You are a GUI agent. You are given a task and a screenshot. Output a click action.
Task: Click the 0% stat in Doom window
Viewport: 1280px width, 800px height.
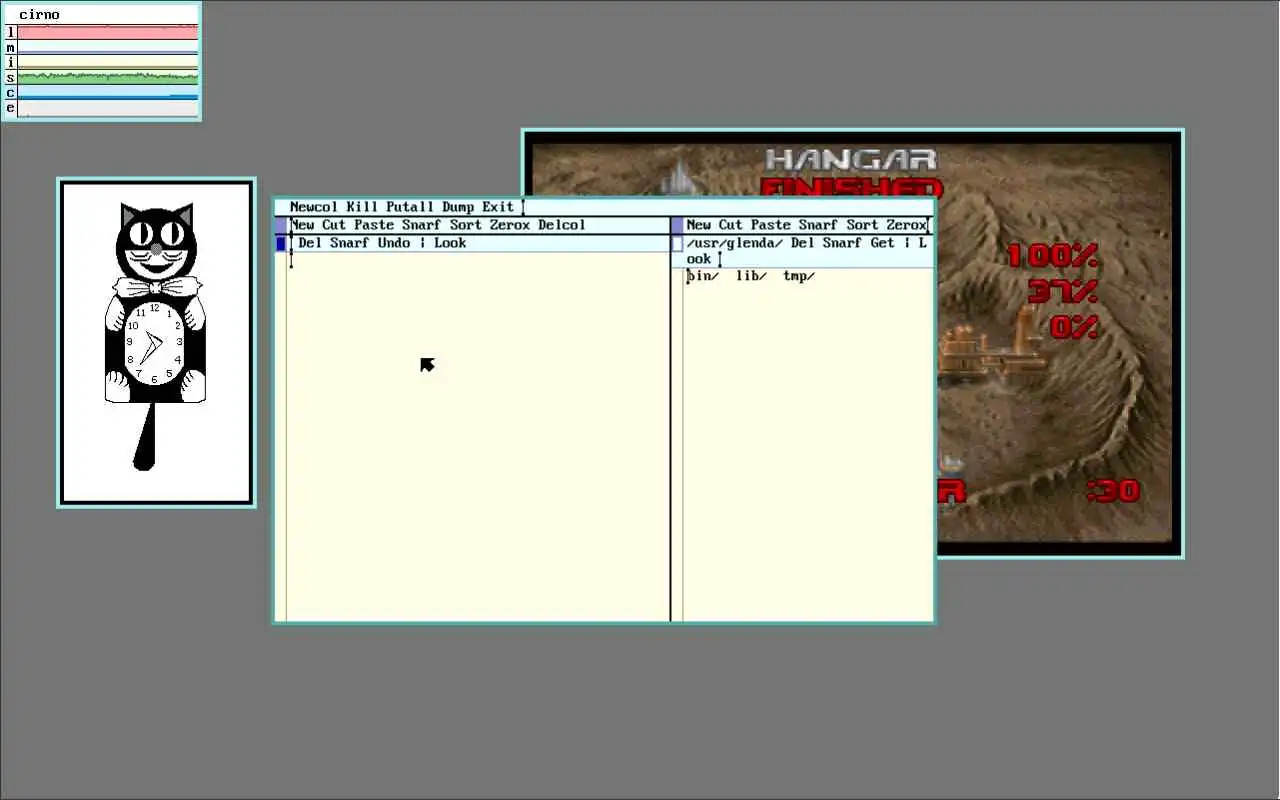(x=1074, y=327)
